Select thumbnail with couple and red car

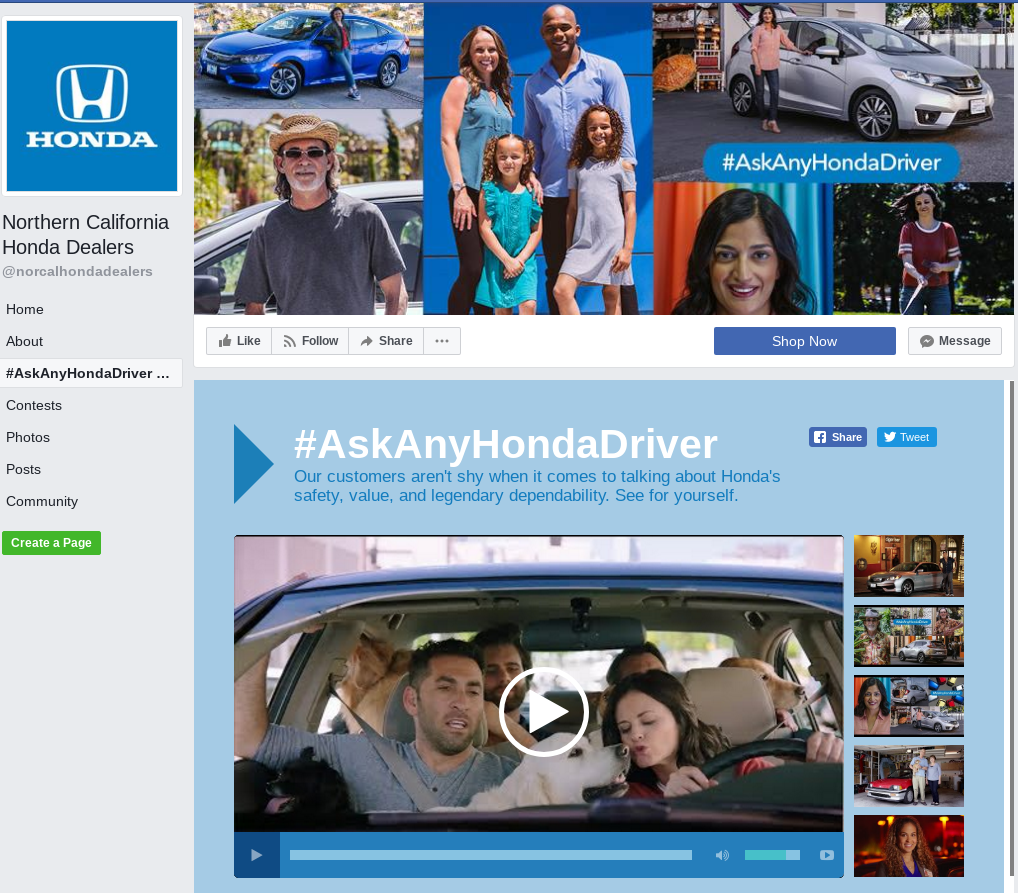pos(908,776)
